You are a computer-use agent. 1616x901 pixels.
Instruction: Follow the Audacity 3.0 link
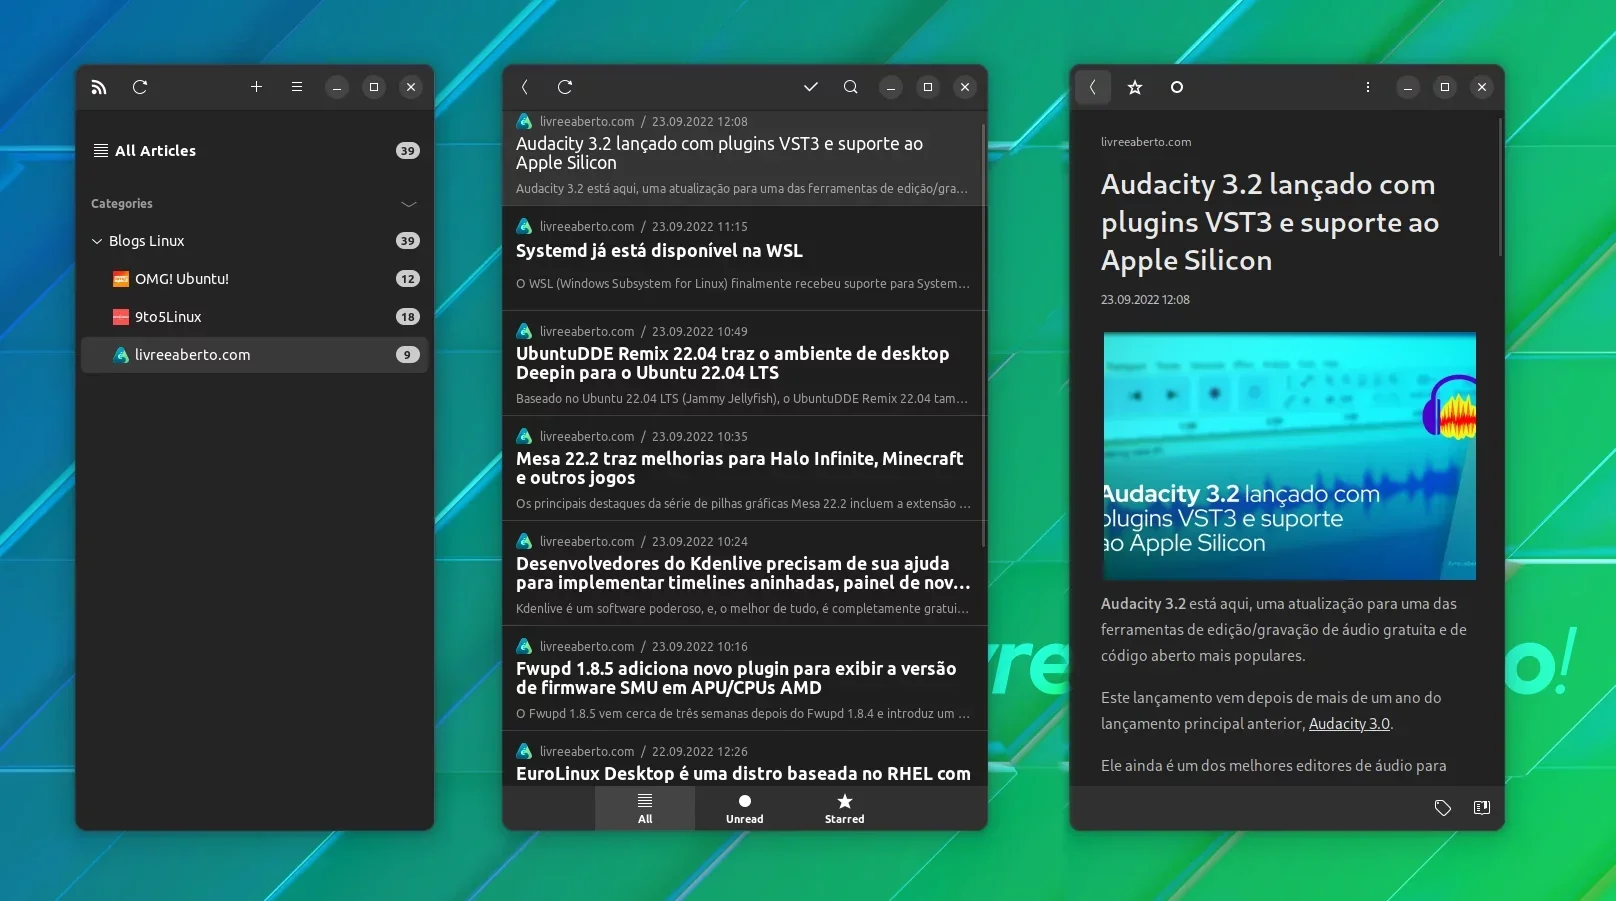(x=1349, y=724)
